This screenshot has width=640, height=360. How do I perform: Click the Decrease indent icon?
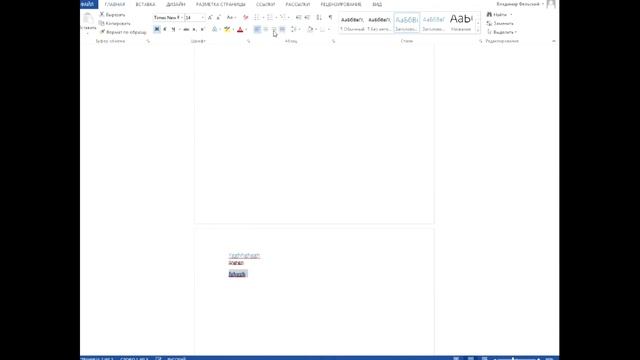pos(298,18)
